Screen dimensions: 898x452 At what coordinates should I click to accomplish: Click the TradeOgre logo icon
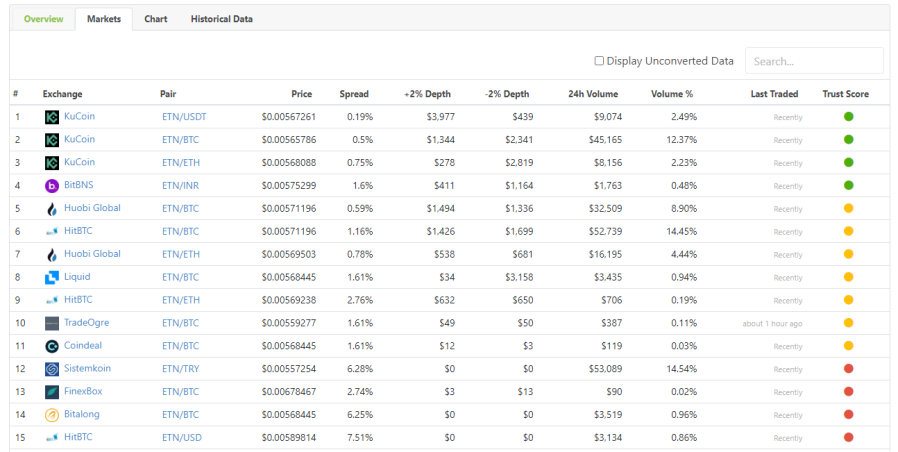click(x=52, y=323)
